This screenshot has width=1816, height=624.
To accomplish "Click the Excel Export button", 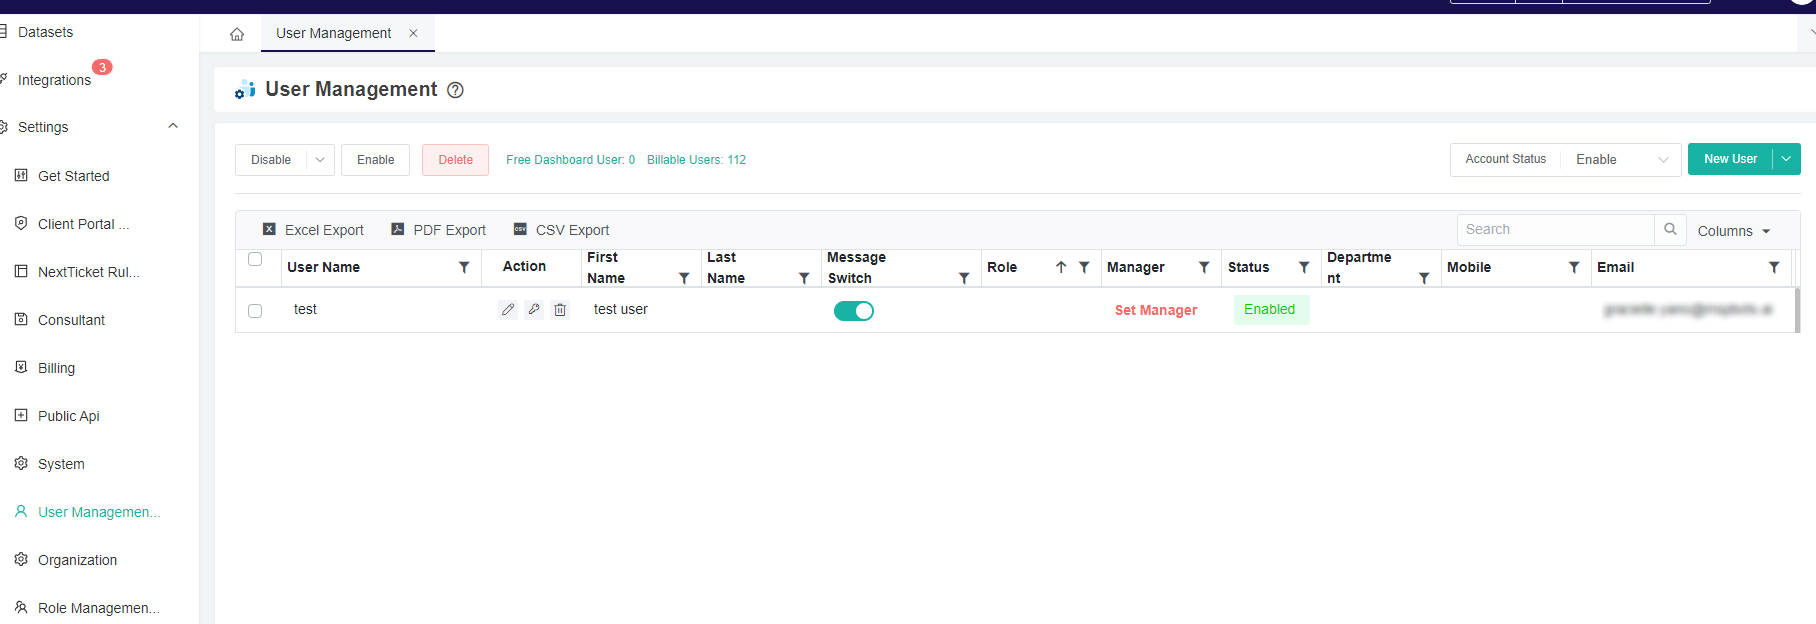I will click(x=313, y=230).
